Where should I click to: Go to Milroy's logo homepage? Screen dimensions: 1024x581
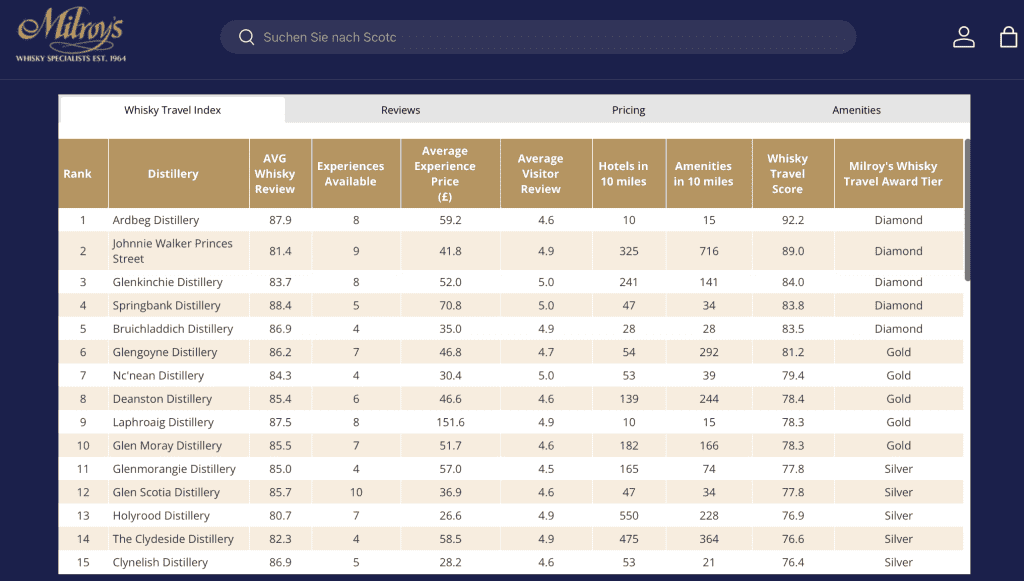click(x=71, y=35)
